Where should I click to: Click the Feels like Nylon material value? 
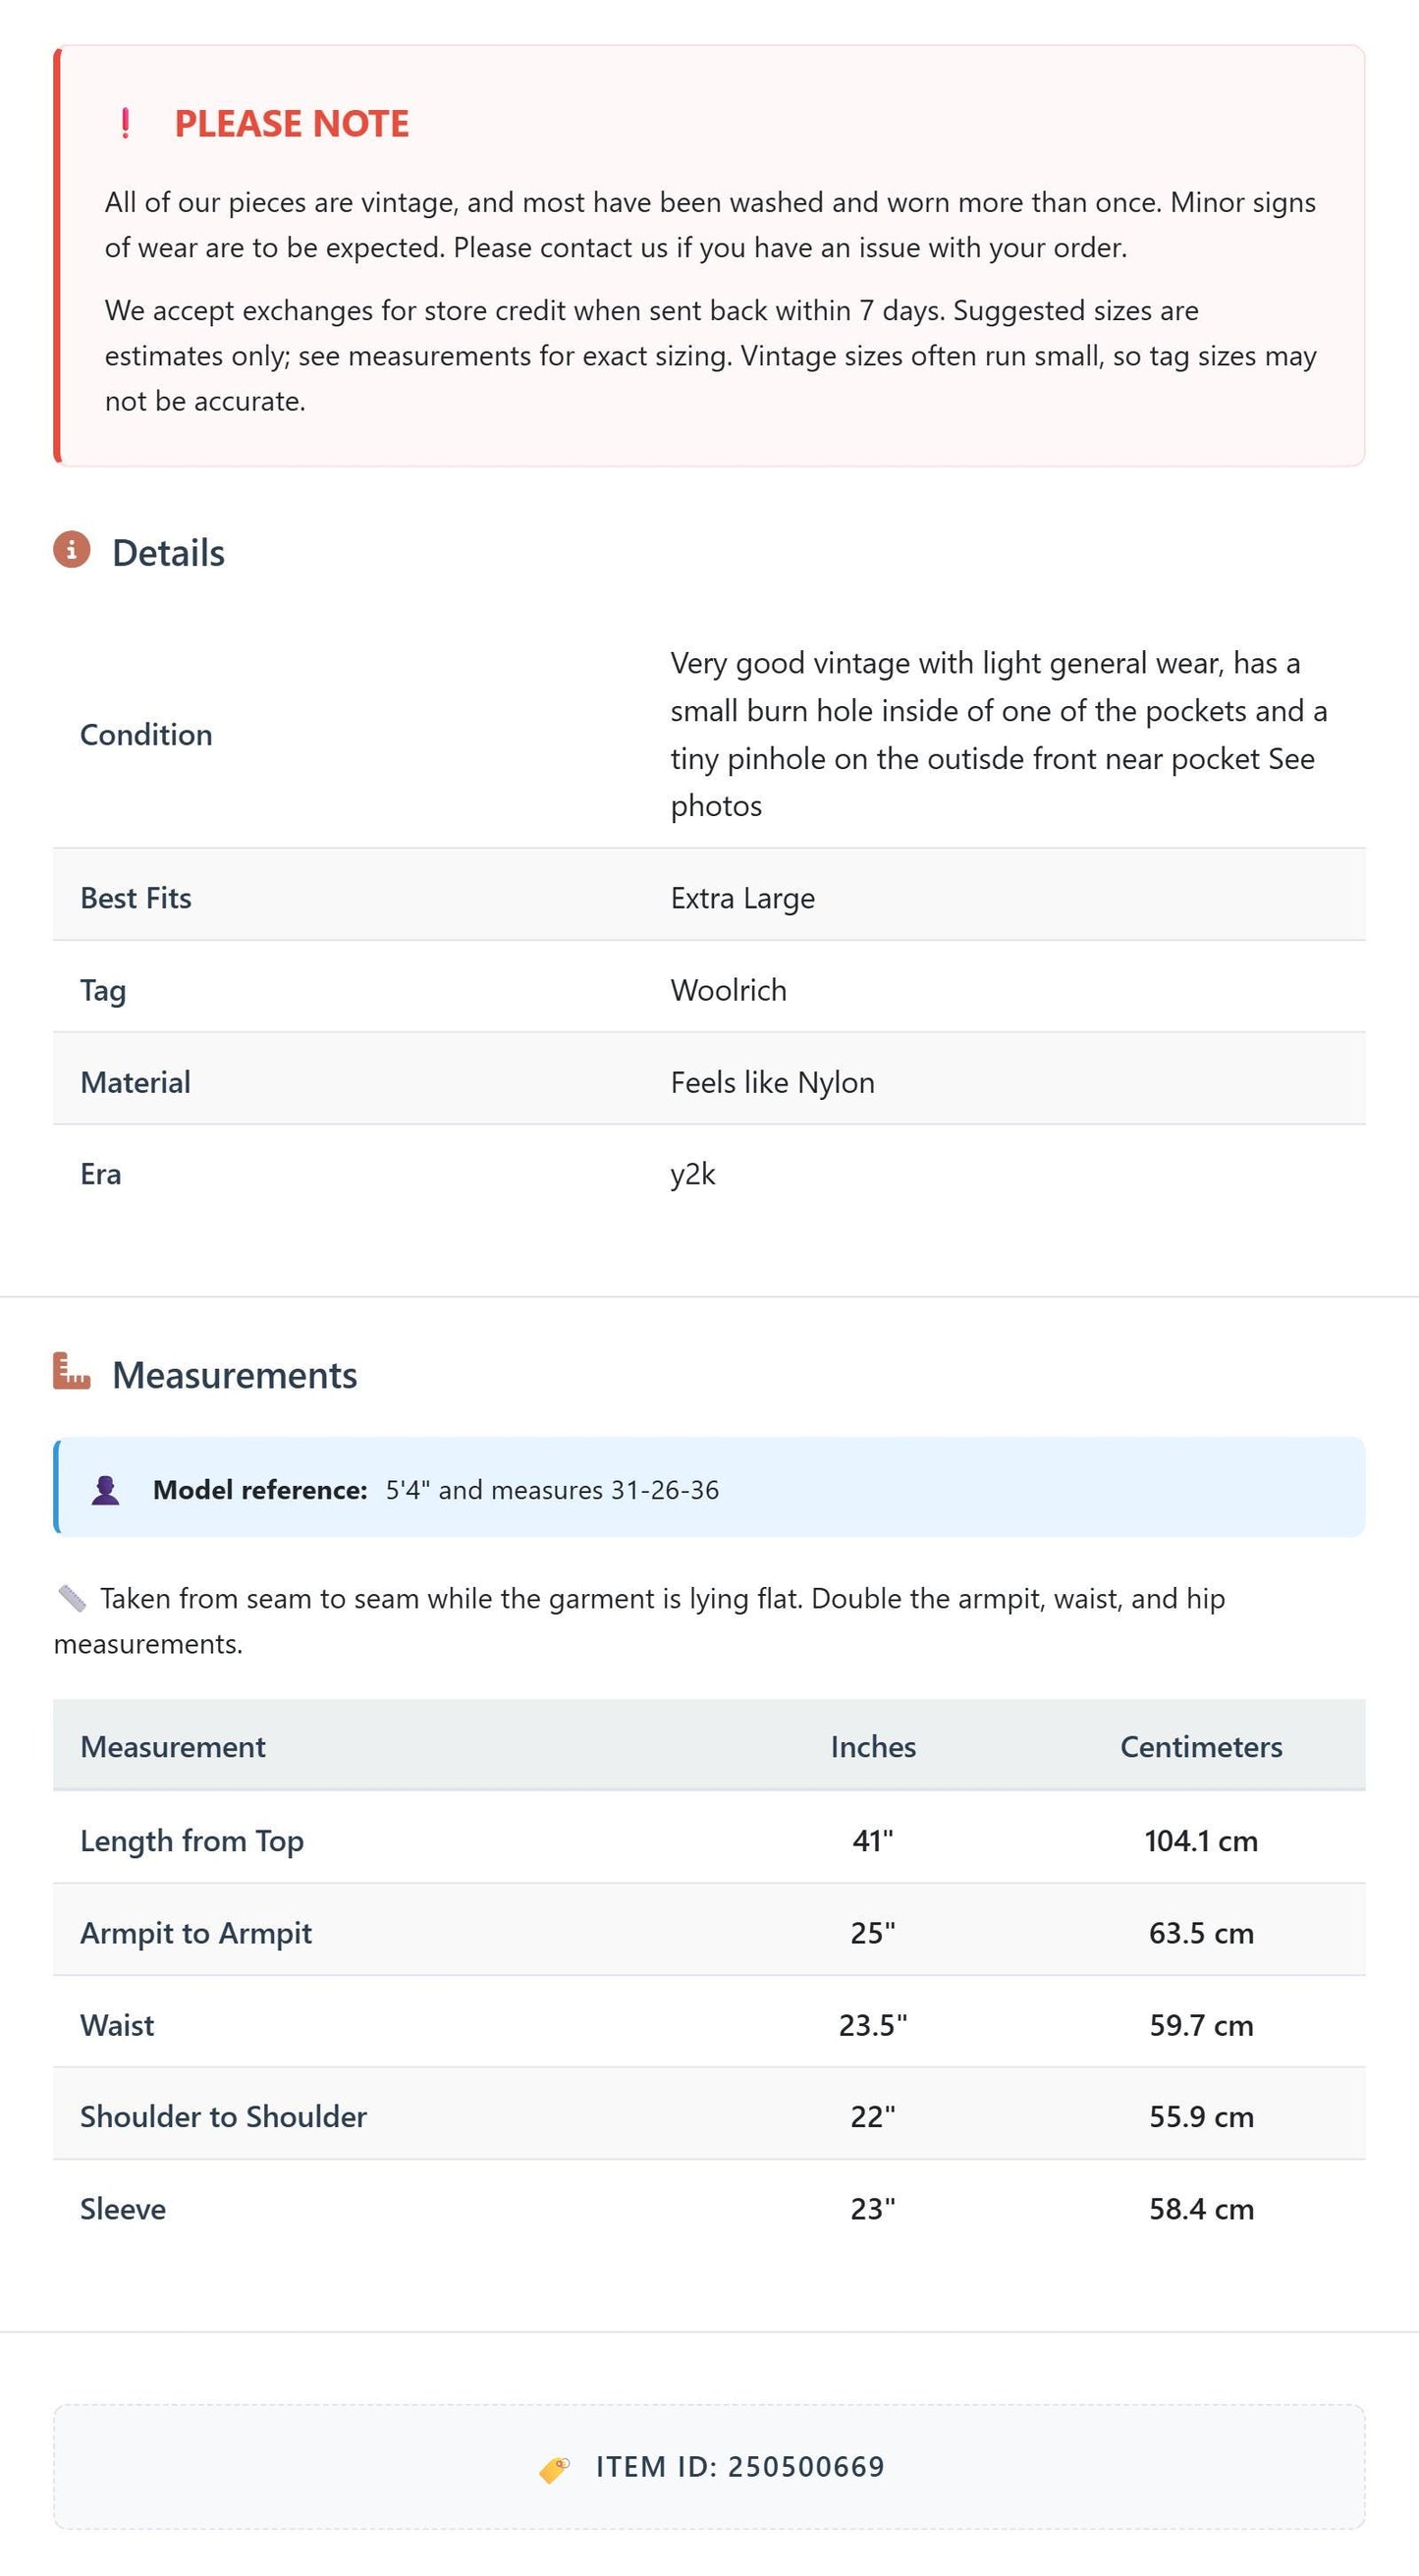coord(773,1082)
